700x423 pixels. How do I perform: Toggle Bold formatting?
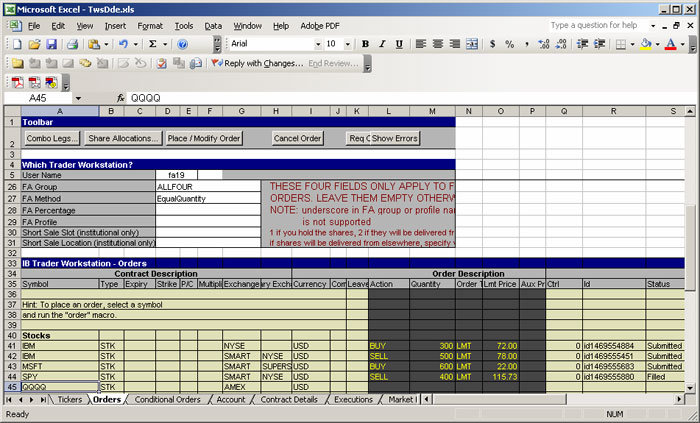(365, 44)
